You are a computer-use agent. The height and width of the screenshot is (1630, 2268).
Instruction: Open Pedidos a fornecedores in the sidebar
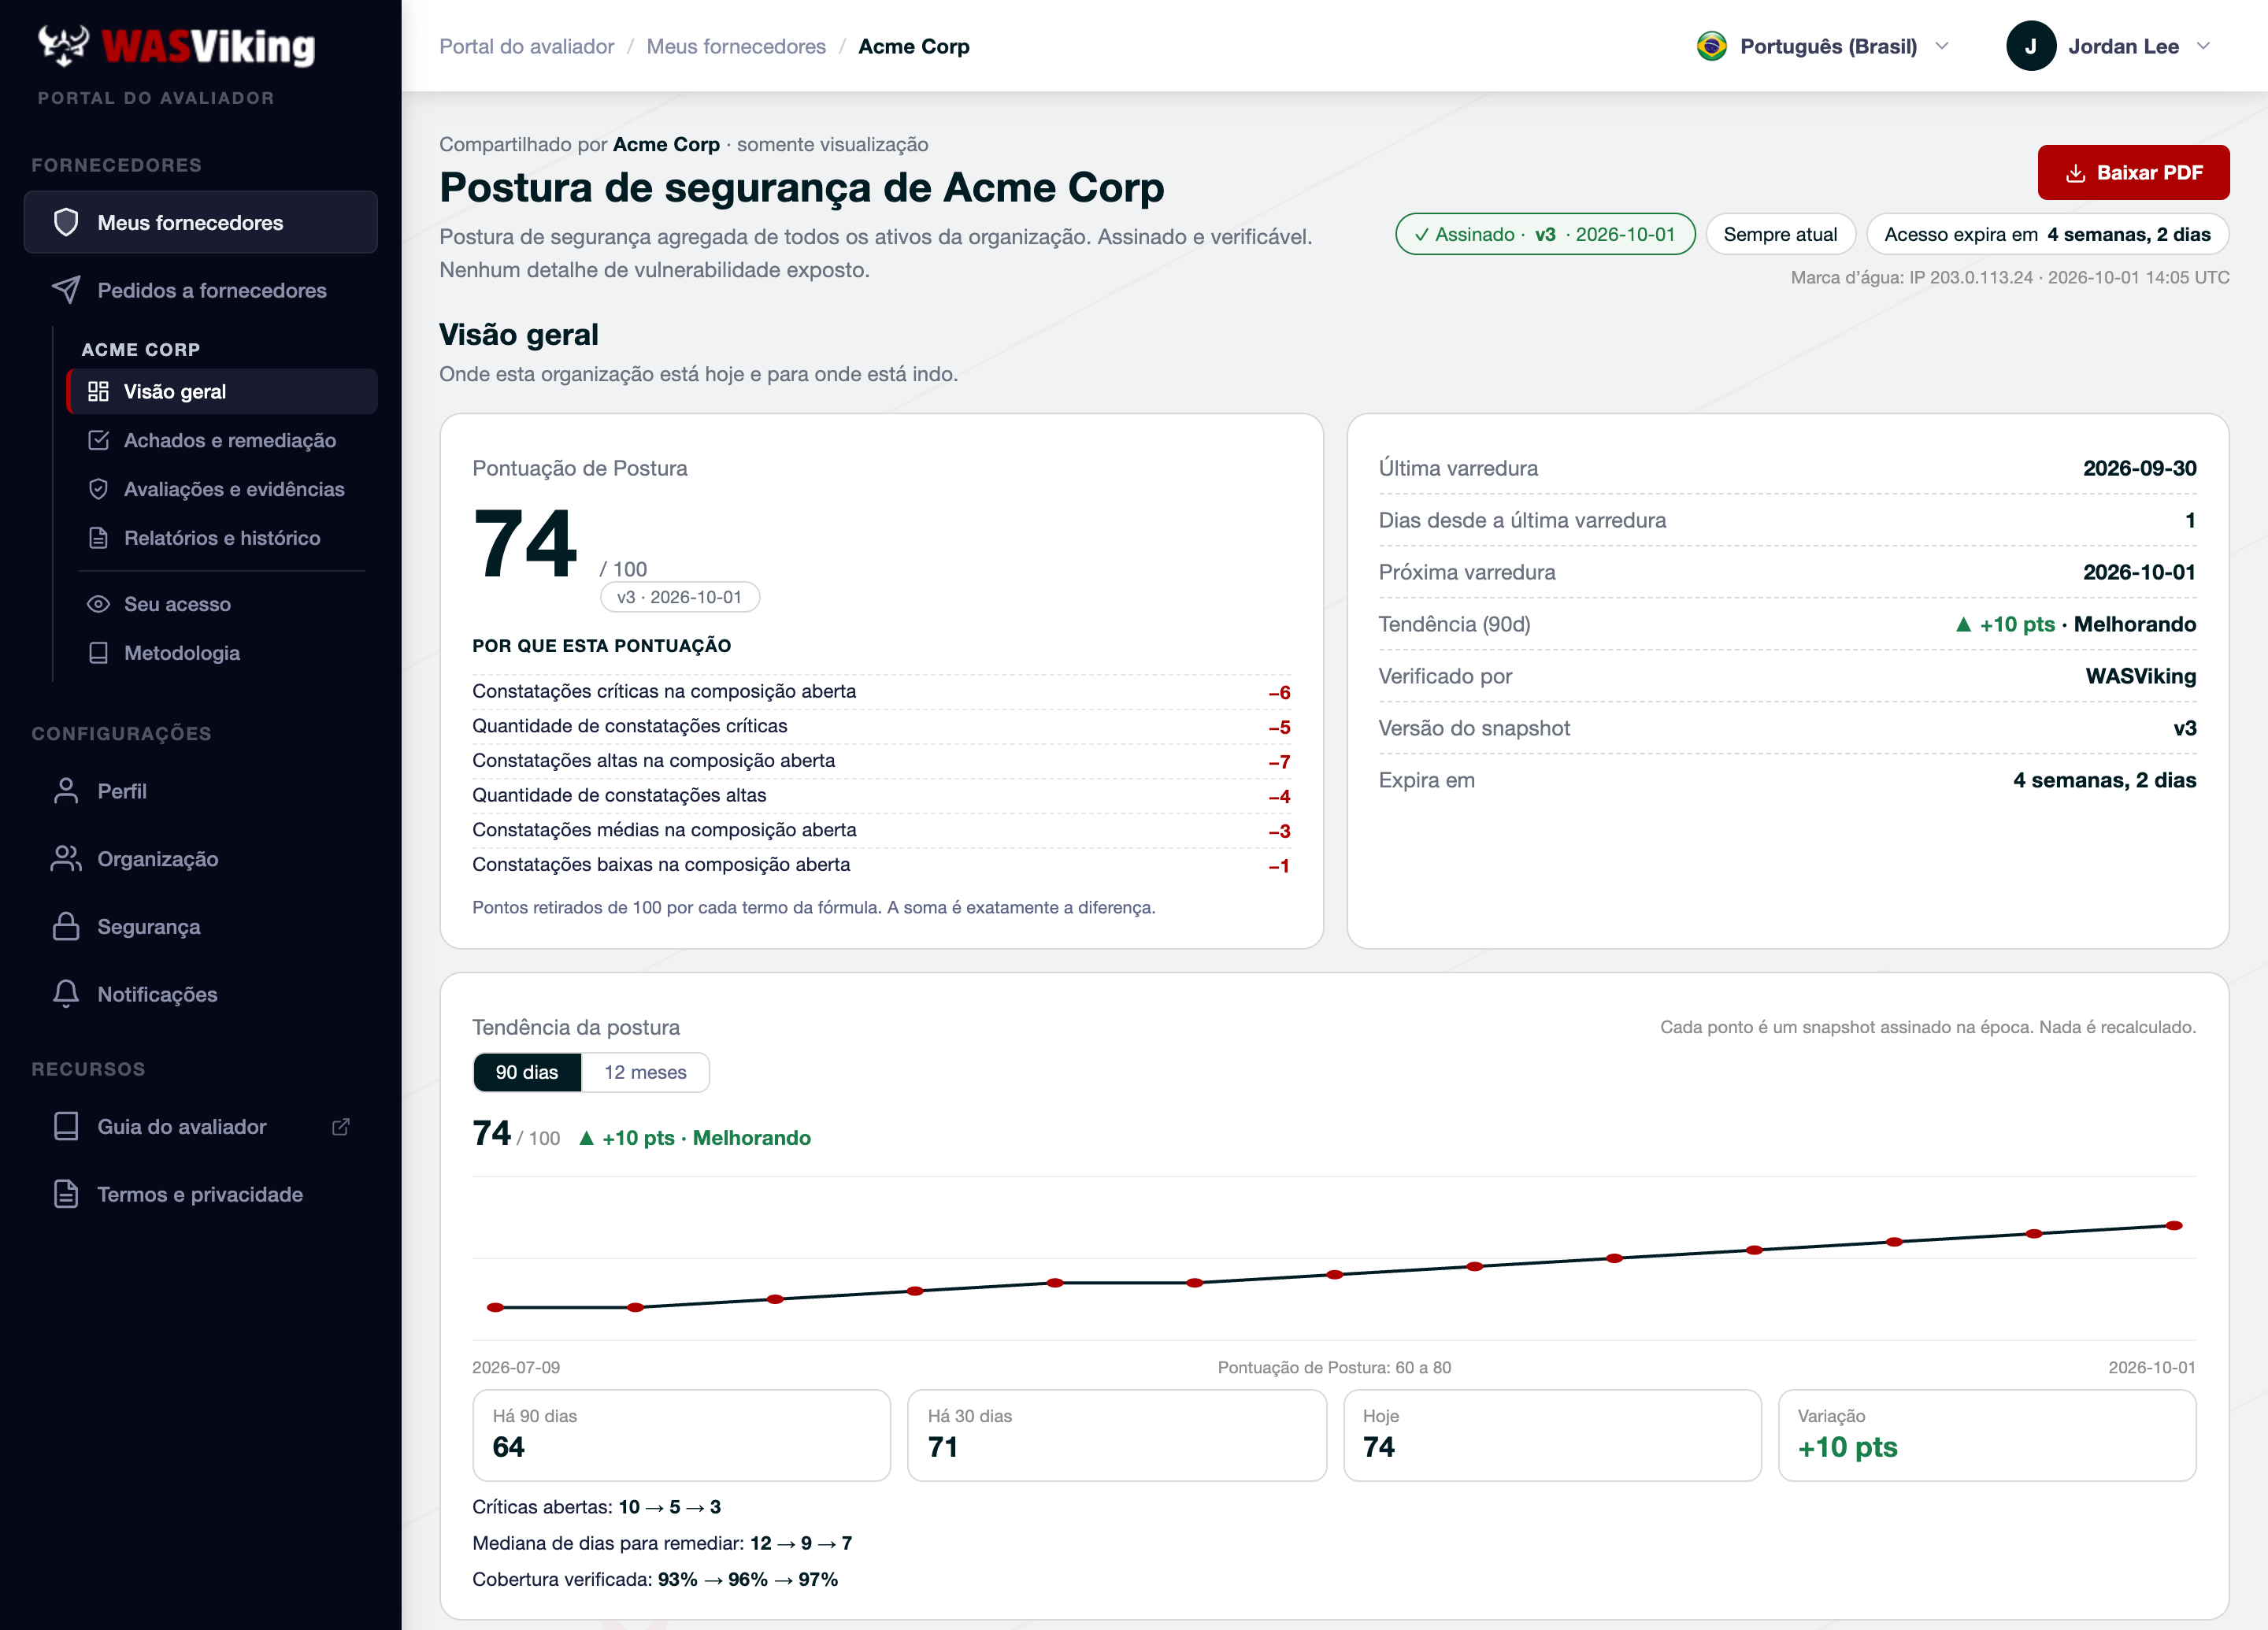tap(201, 290)
